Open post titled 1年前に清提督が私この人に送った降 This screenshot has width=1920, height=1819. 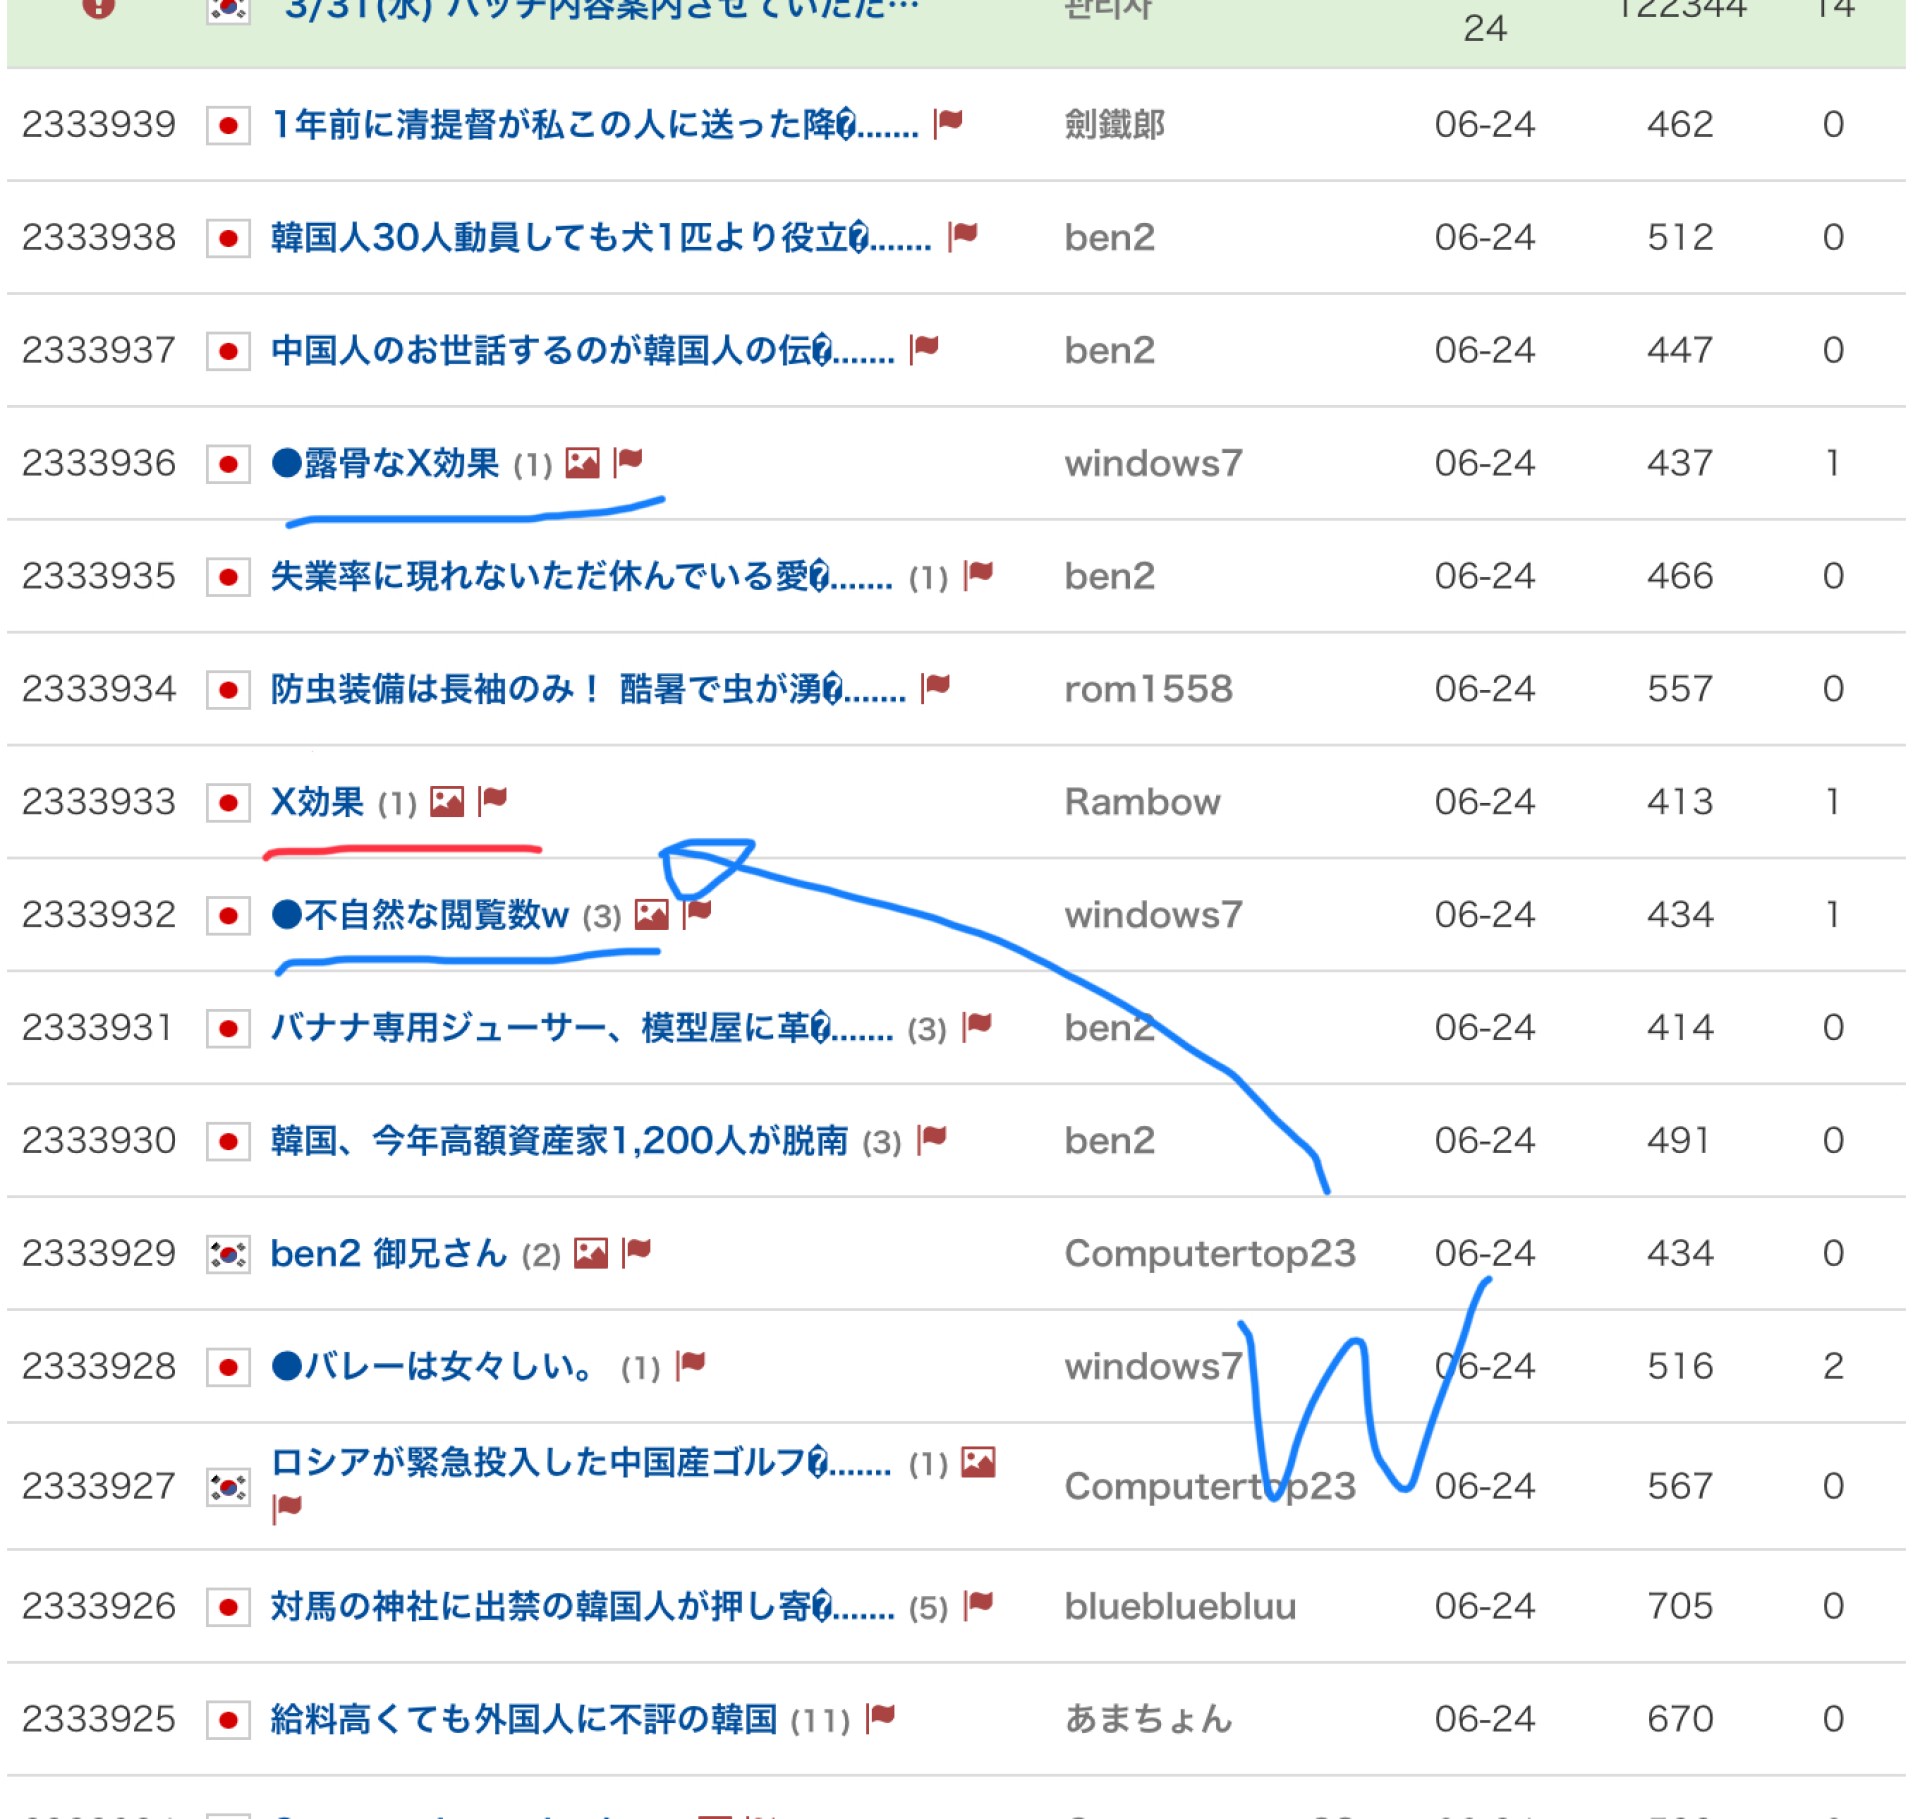594,125
